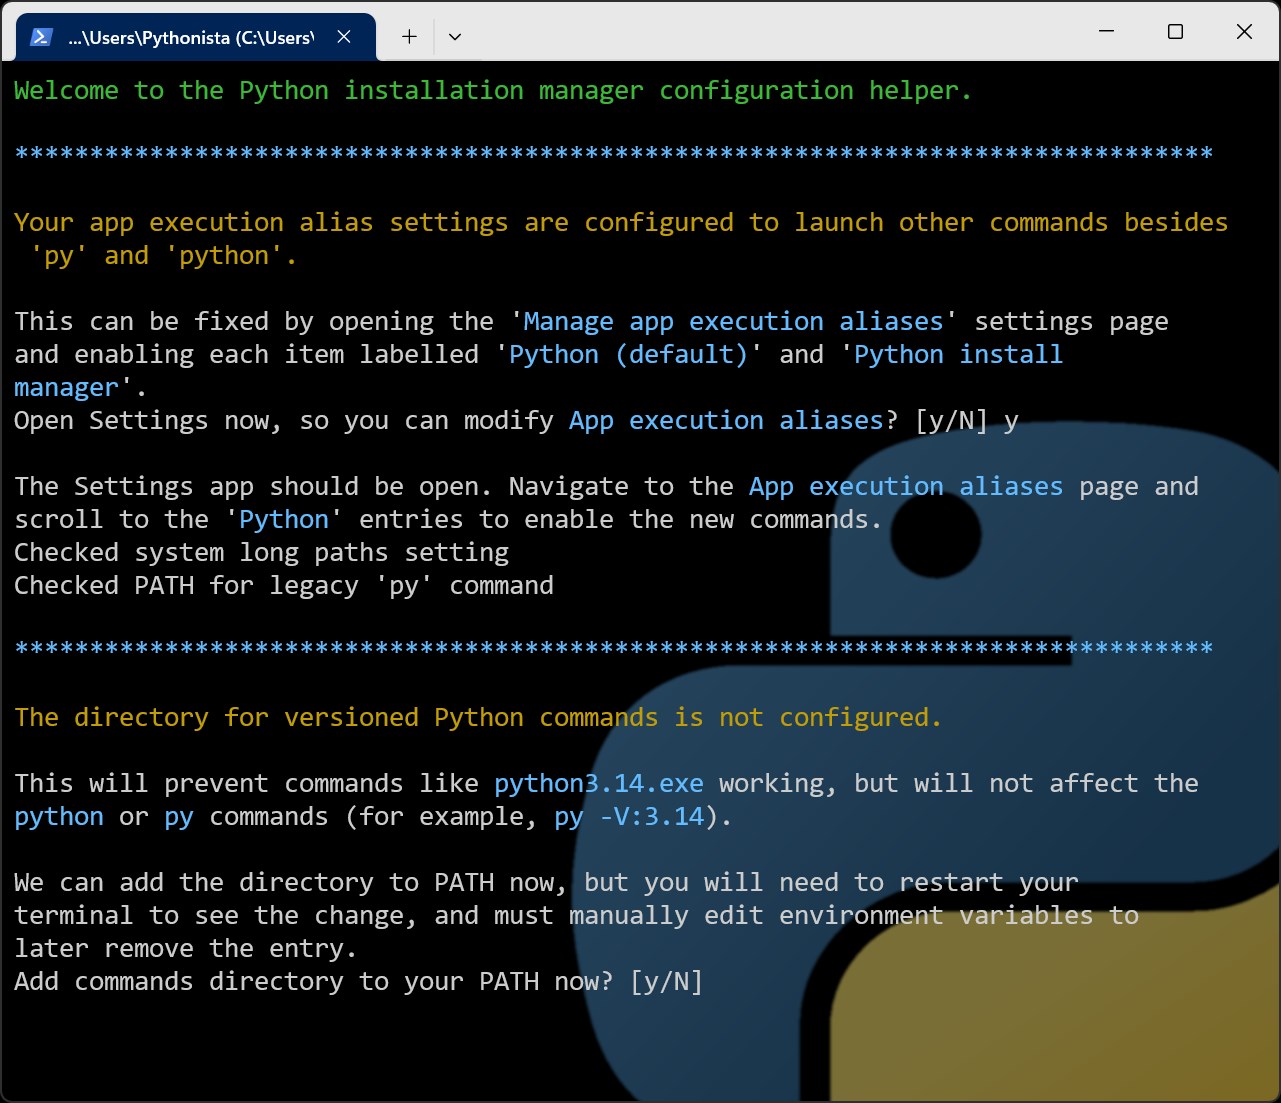Click the 'python3.14.exe' filename text

click(x=598, y=783)
